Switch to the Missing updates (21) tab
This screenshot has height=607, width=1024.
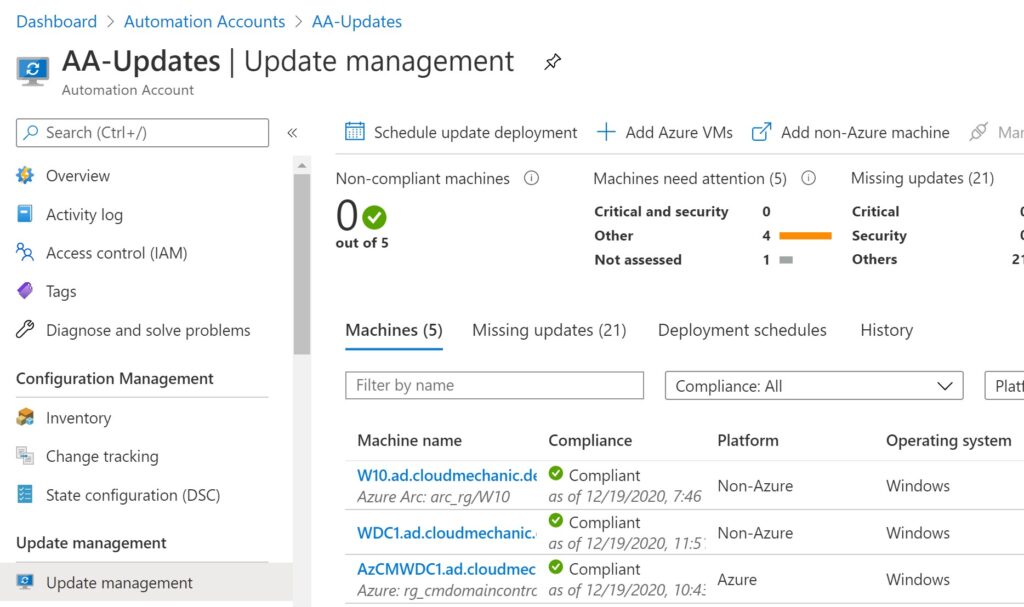(x=549, y=331)
